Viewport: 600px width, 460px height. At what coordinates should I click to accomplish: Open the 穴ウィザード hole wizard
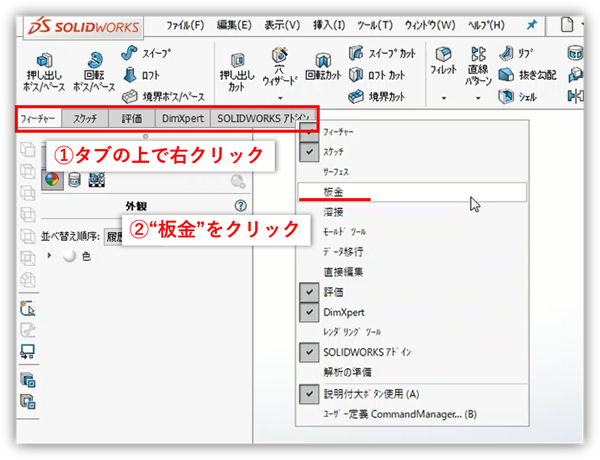click(x=280, y=67)
